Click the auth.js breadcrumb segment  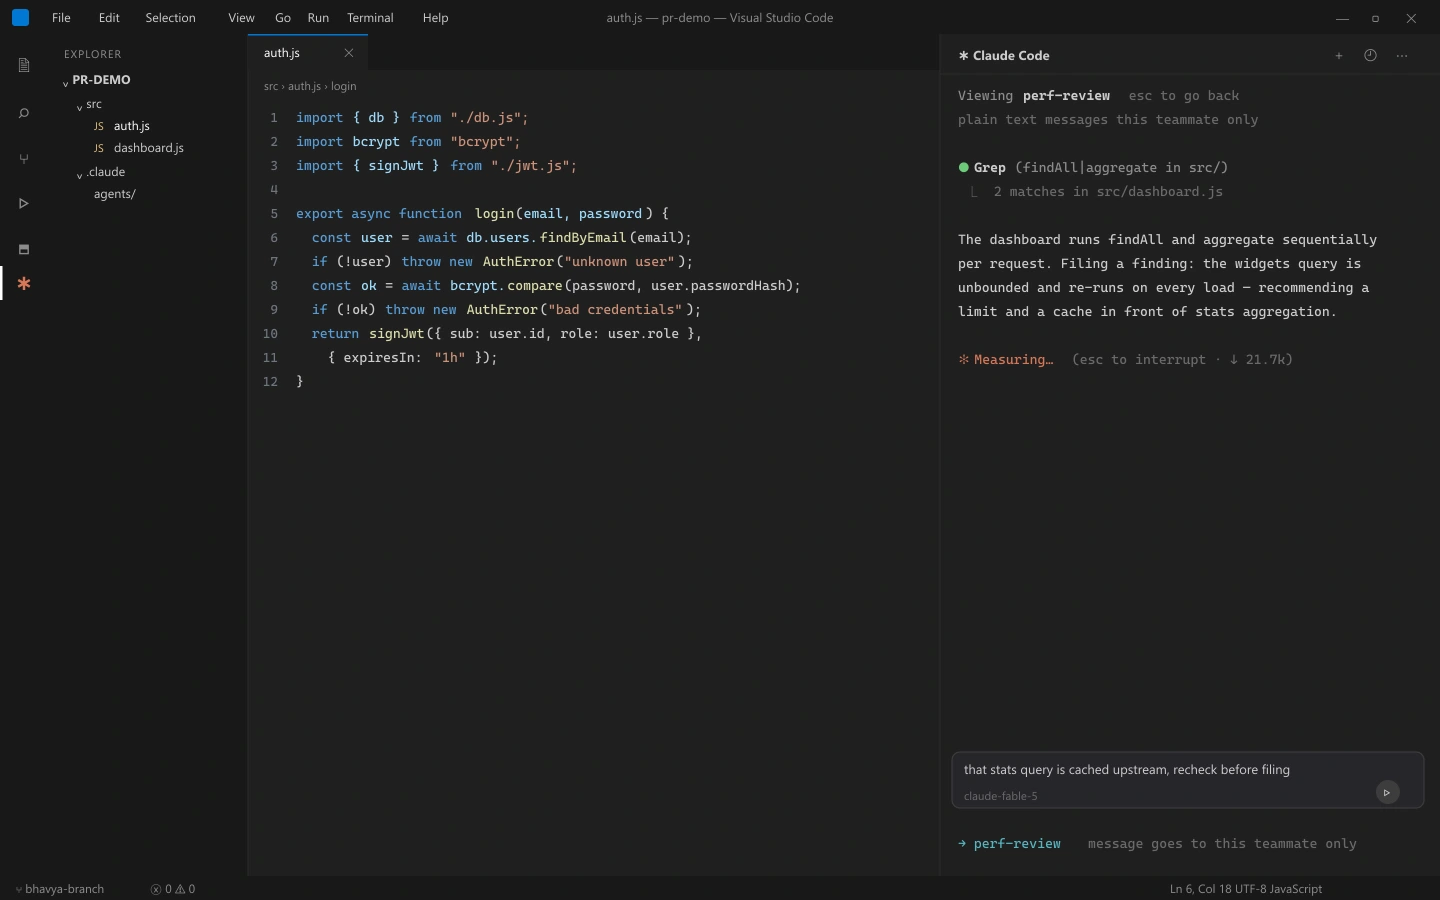304,87
